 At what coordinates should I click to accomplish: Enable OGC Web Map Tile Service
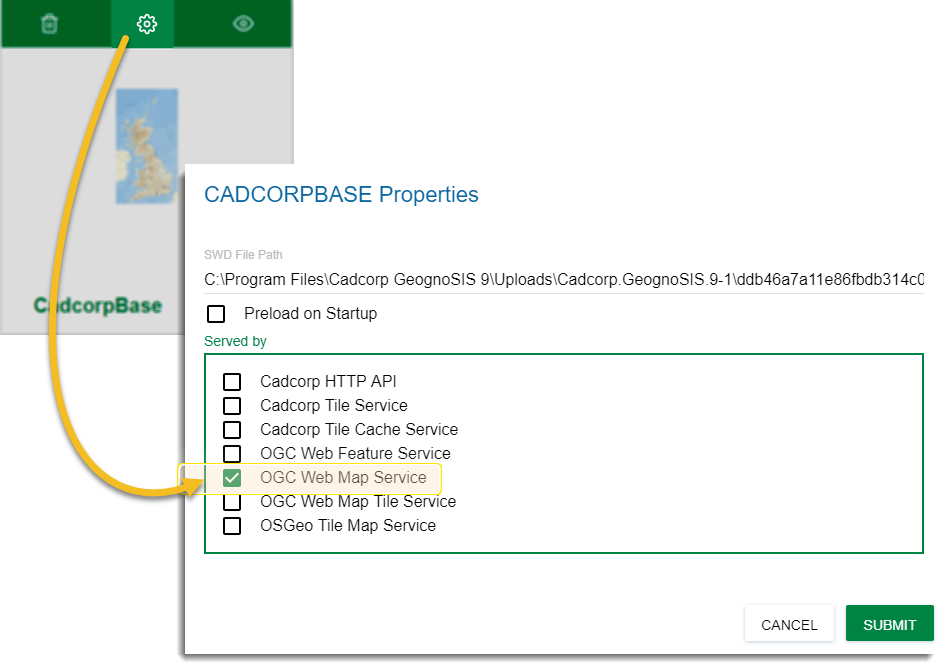[x=232, y=501]
